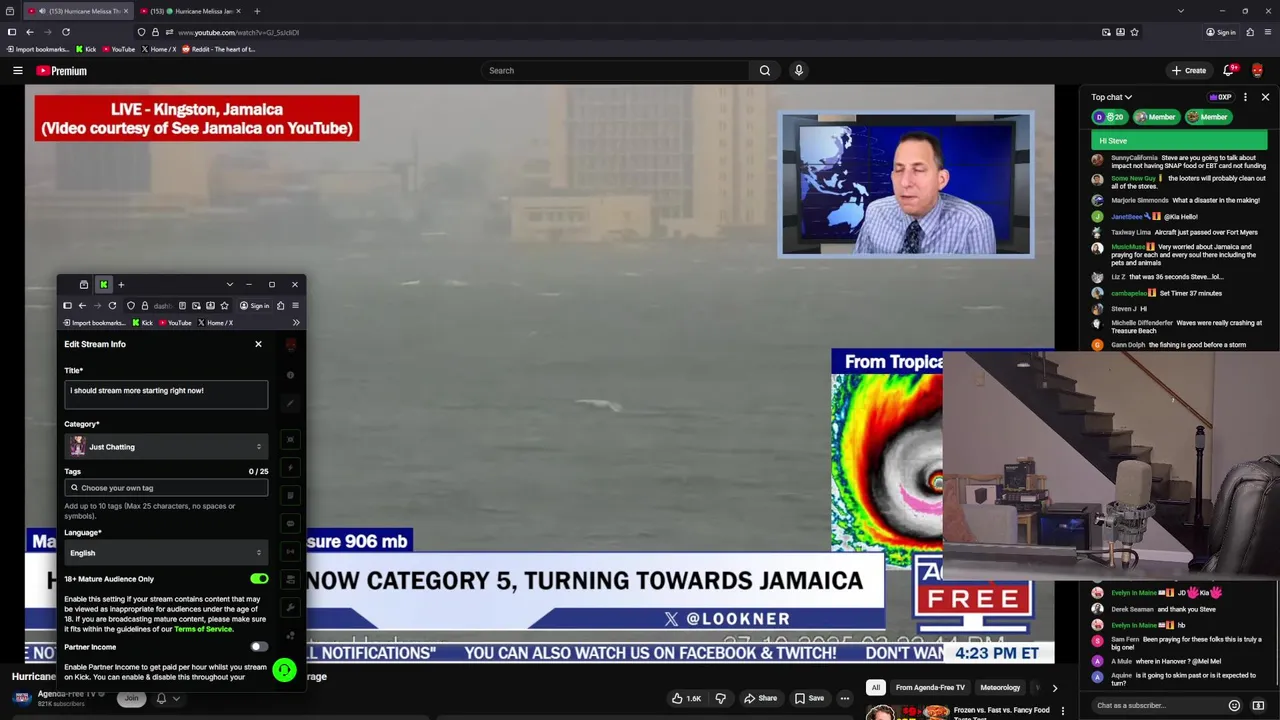
Task: Close the live chat panel
Action: point(1265,97)
